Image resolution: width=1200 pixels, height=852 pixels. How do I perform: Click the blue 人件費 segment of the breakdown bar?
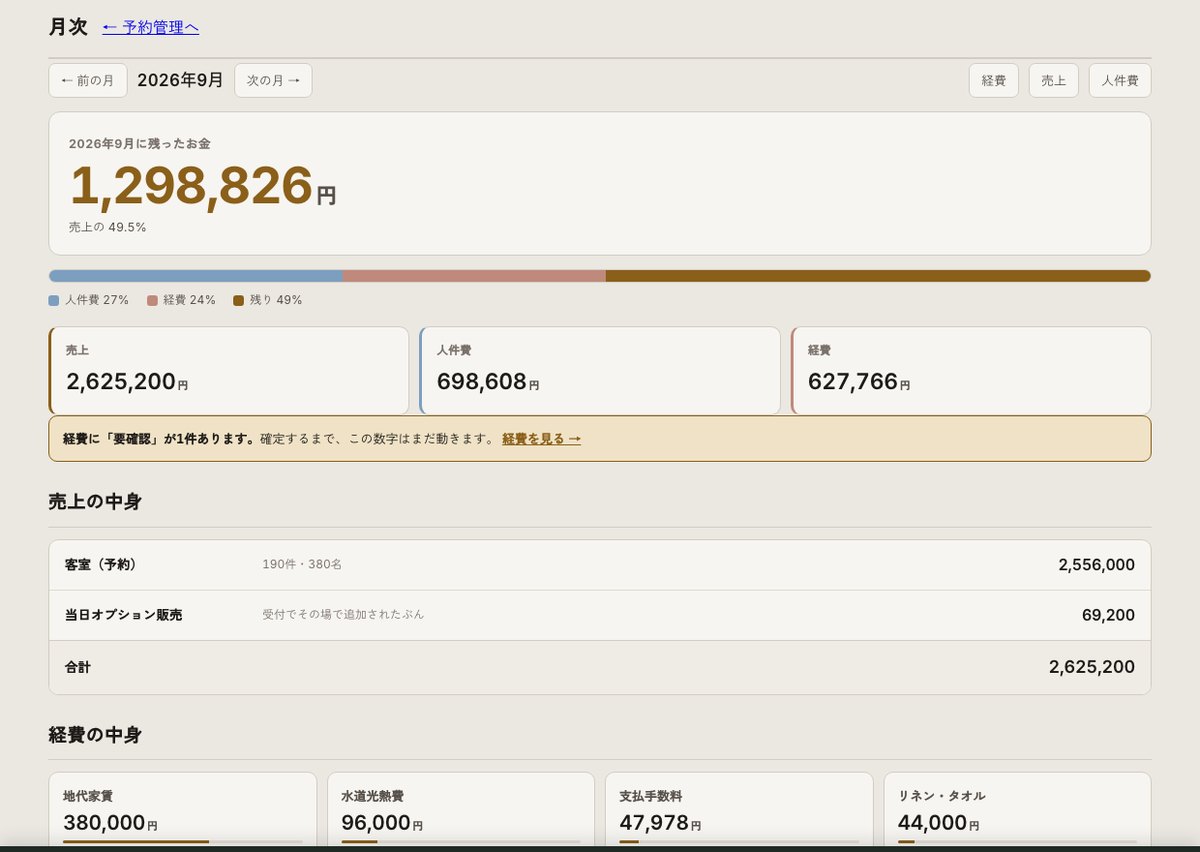click(196, 276)
